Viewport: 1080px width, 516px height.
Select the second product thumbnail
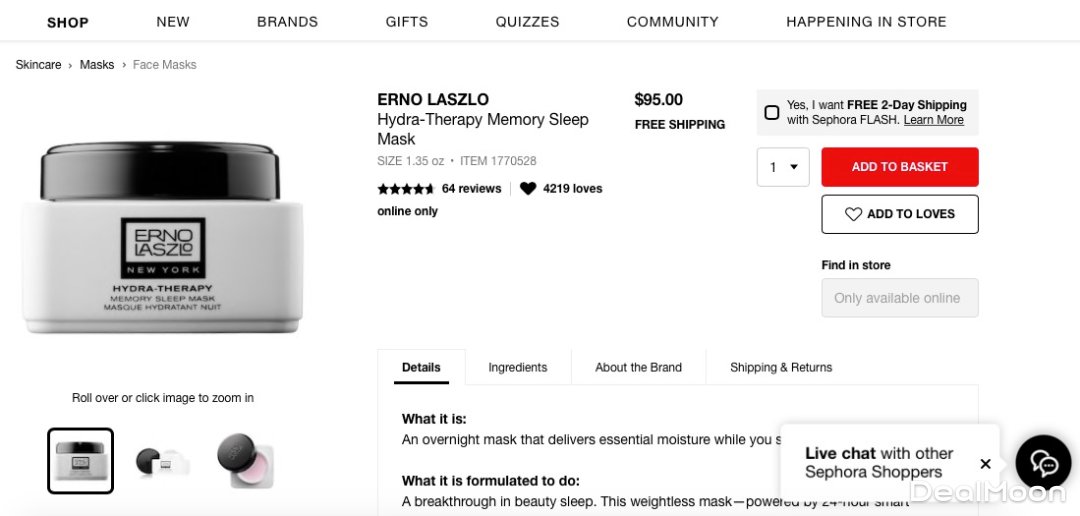point(162,461)
